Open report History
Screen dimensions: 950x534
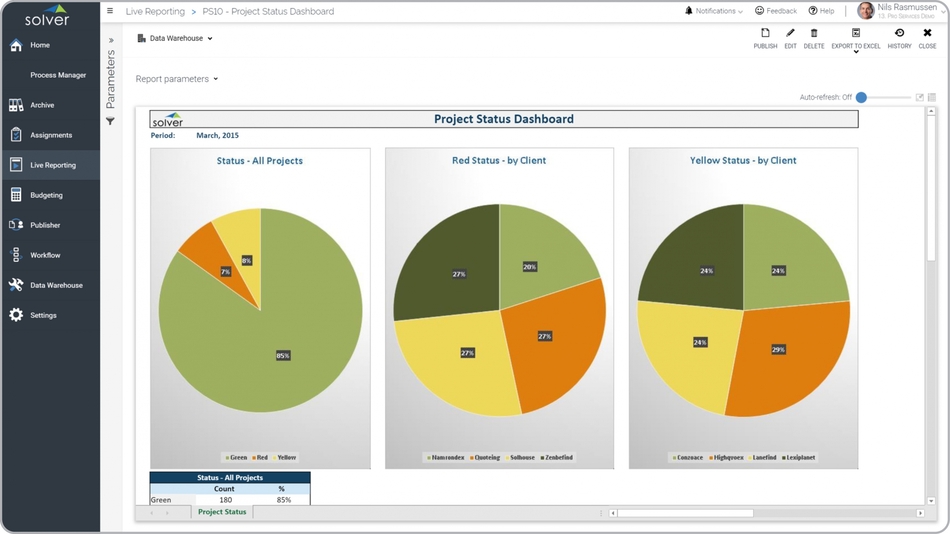point(899,34)
